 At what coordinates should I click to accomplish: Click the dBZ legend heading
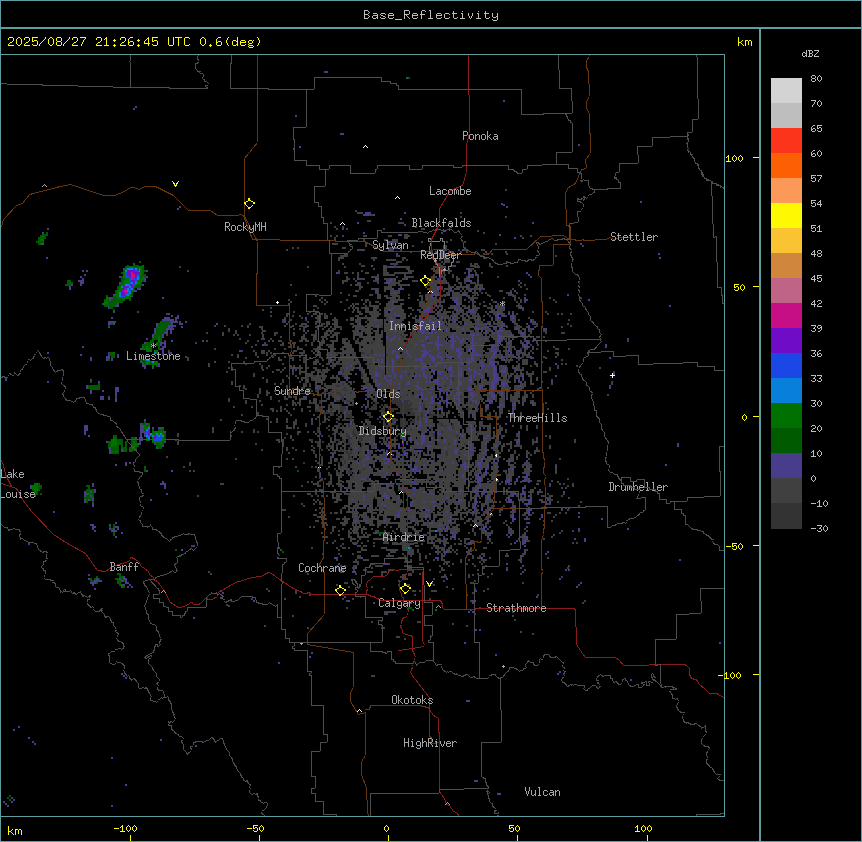810,53
